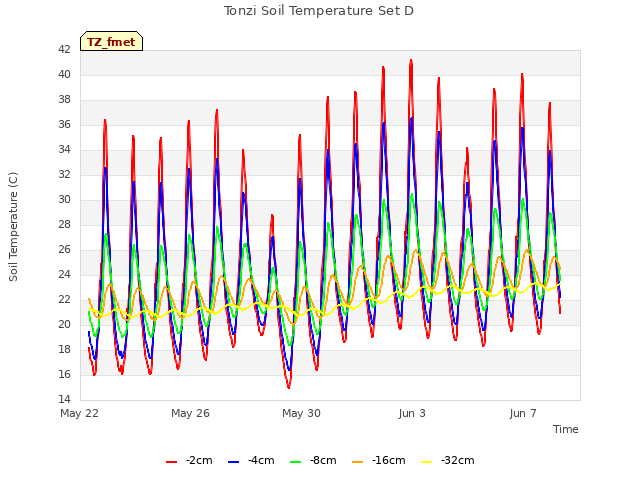Click the blue -4cm legend swatch
The image size is (640, 480).
[233, 462]
